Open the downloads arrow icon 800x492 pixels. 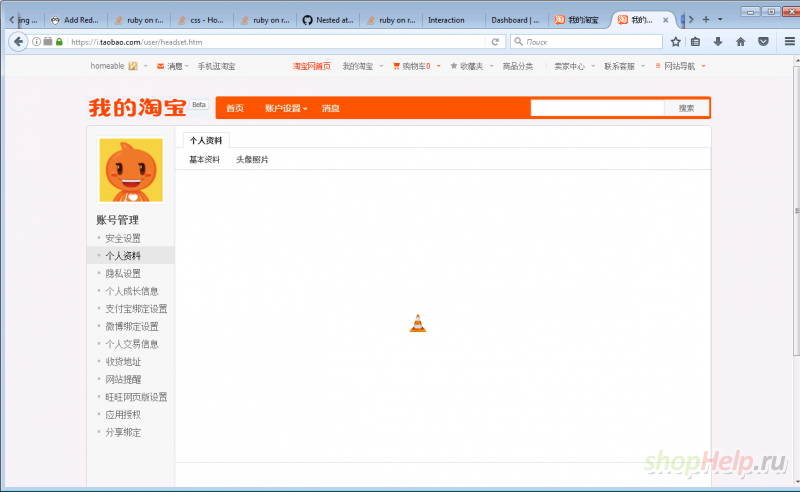point(718,42)
